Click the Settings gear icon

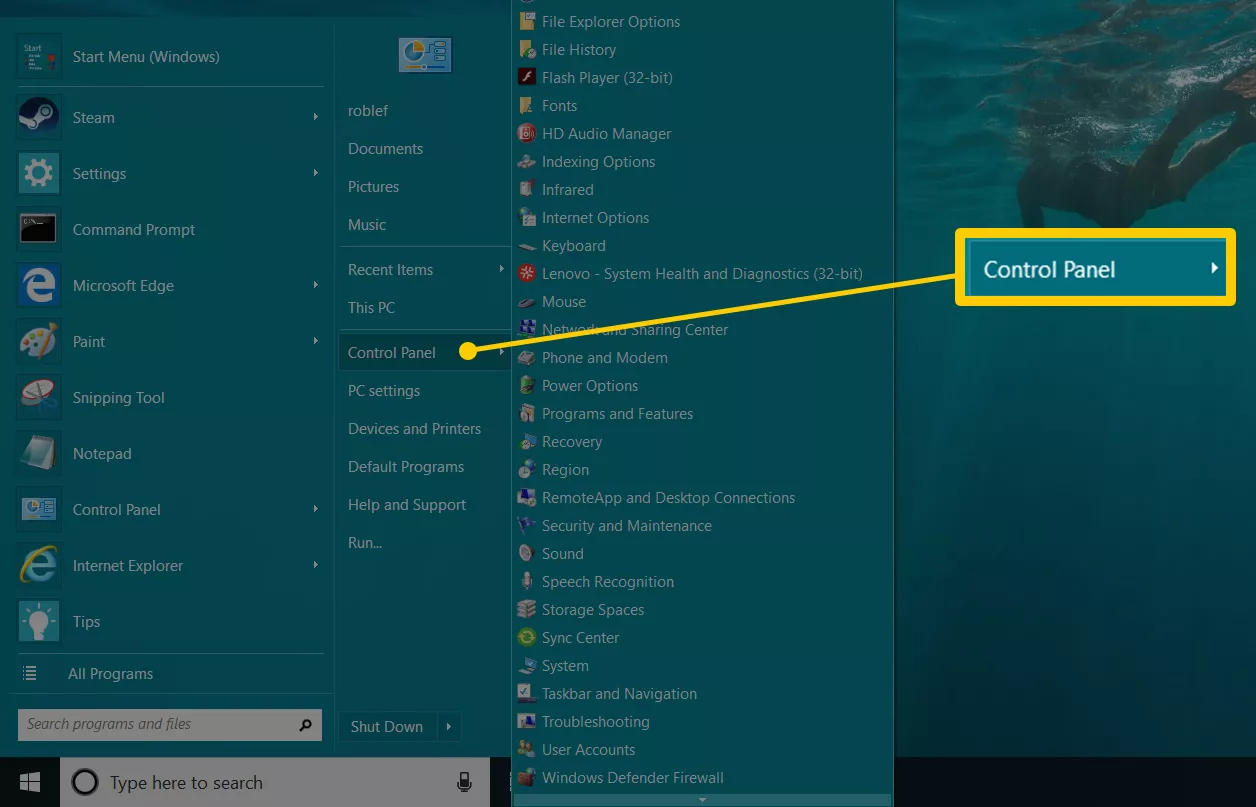(x=39, y=174)
